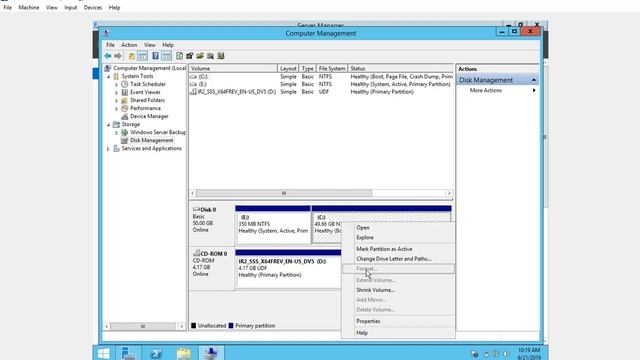
Task: Click the last toolbar icon on right
Action: point(221,56)
